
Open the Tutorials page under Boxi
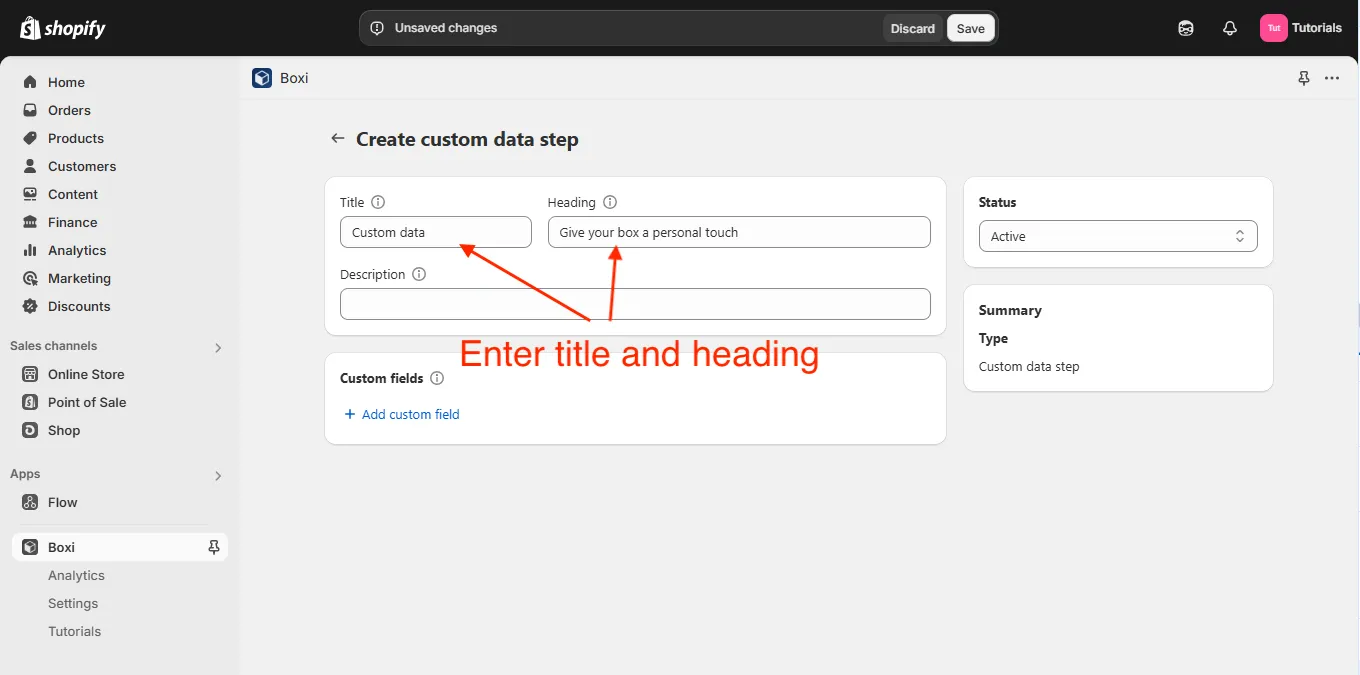click(74, 631)
